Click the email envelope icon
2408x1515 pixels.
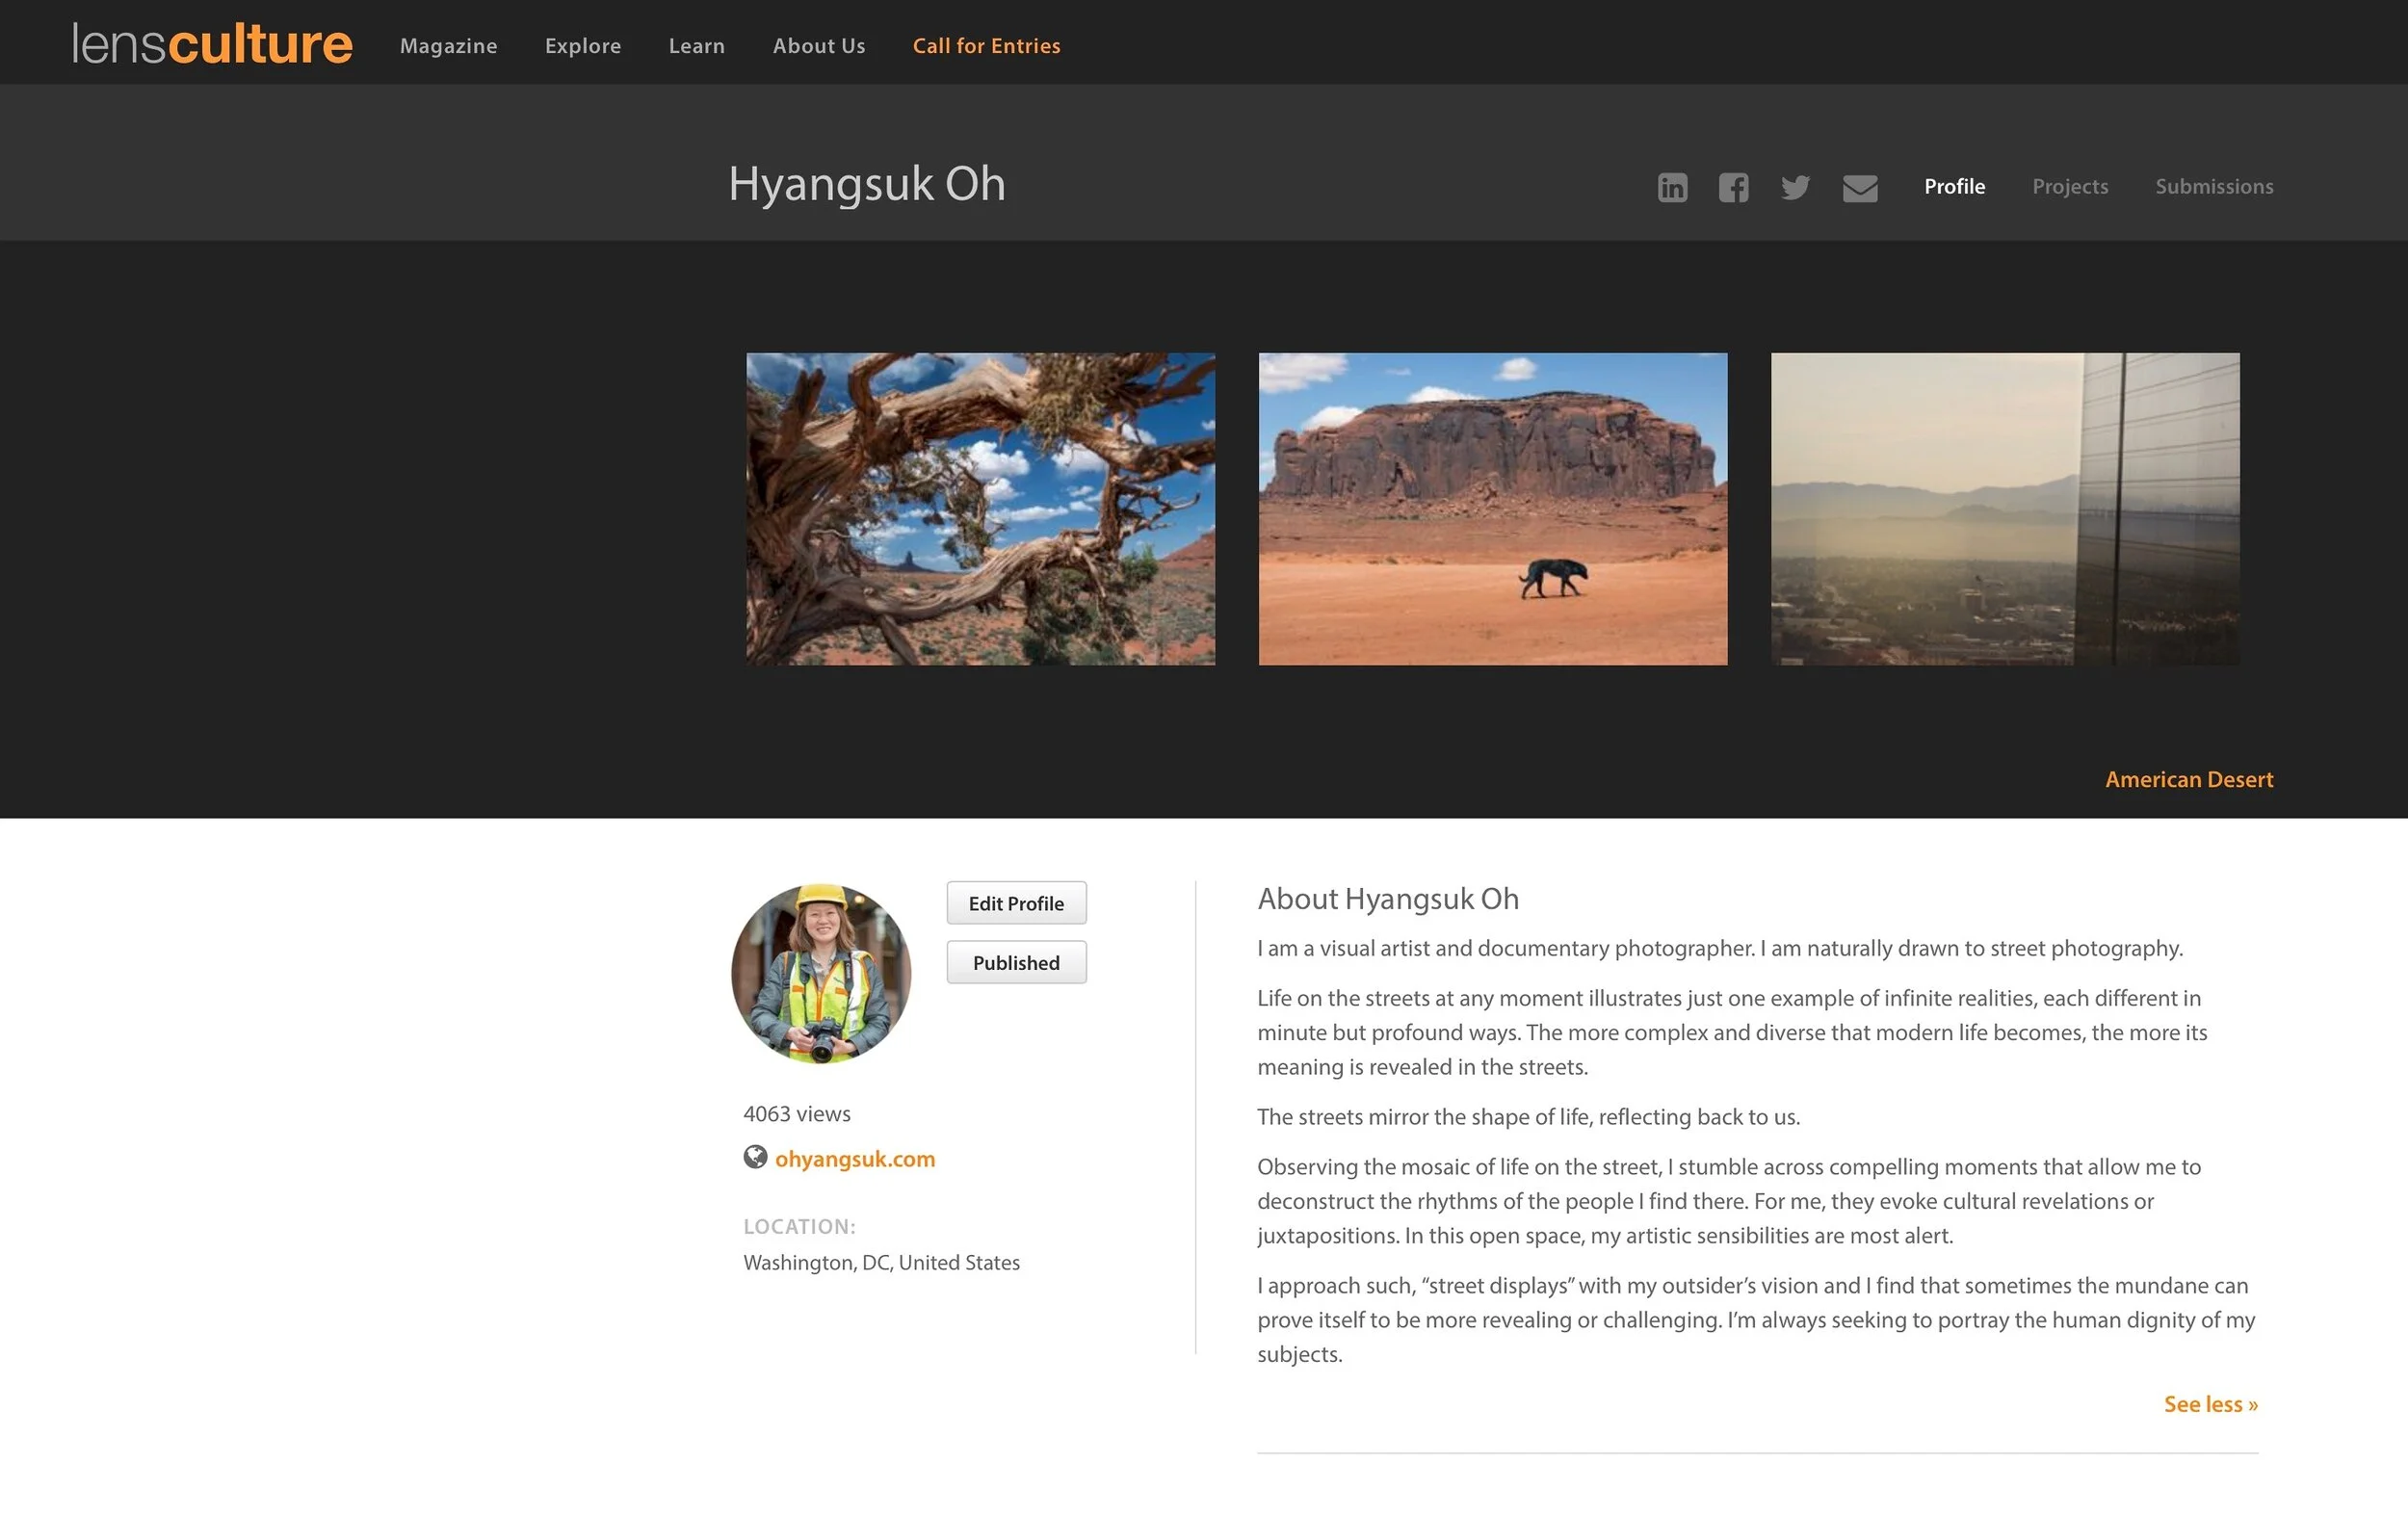coord(1859,188)
